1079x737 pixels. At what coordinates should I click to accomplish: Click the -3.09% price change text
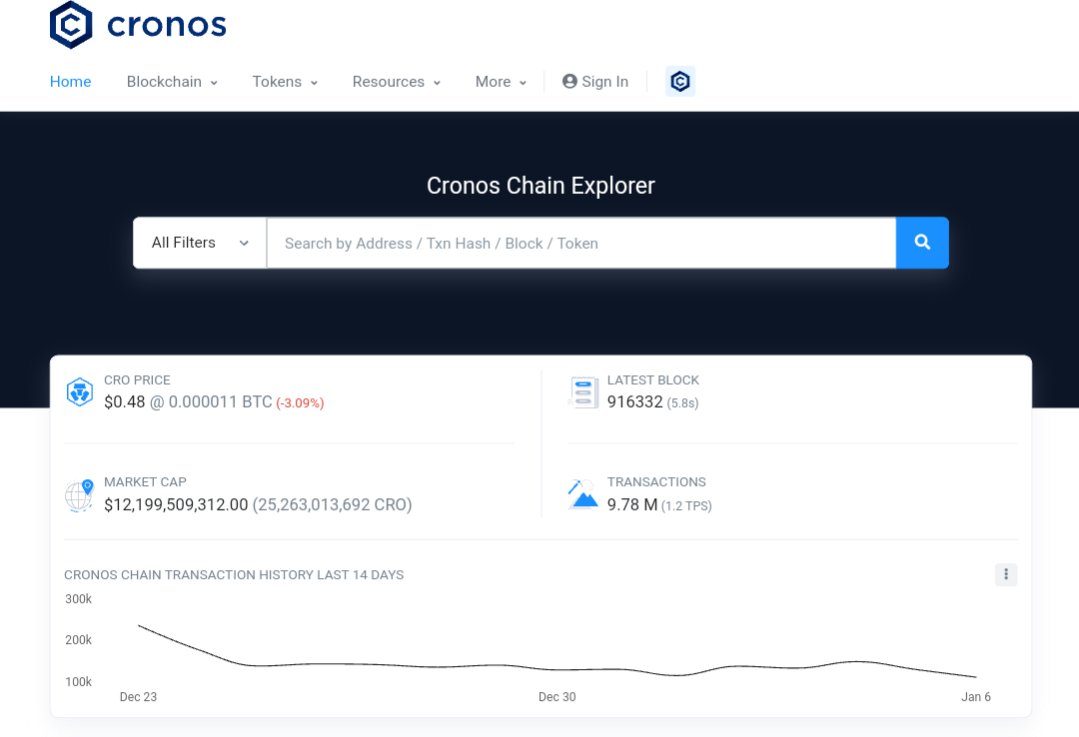coord(300,403)
